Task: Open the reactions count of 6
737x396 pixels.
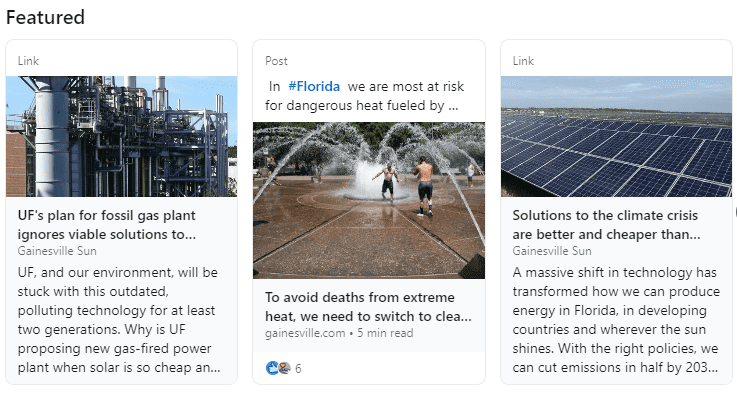Action: (298, 369)
